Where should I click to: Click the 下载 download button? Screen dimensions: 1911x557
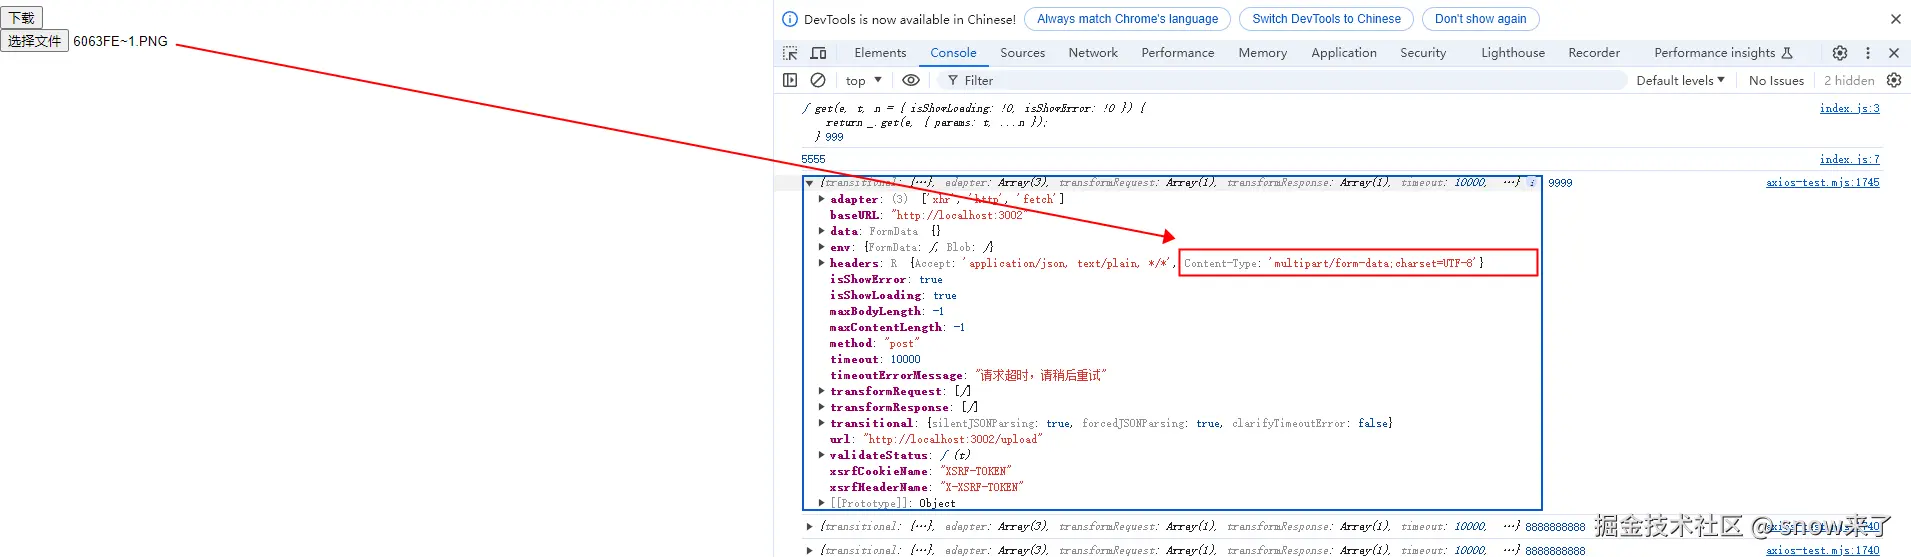click(x=22, y=17)
